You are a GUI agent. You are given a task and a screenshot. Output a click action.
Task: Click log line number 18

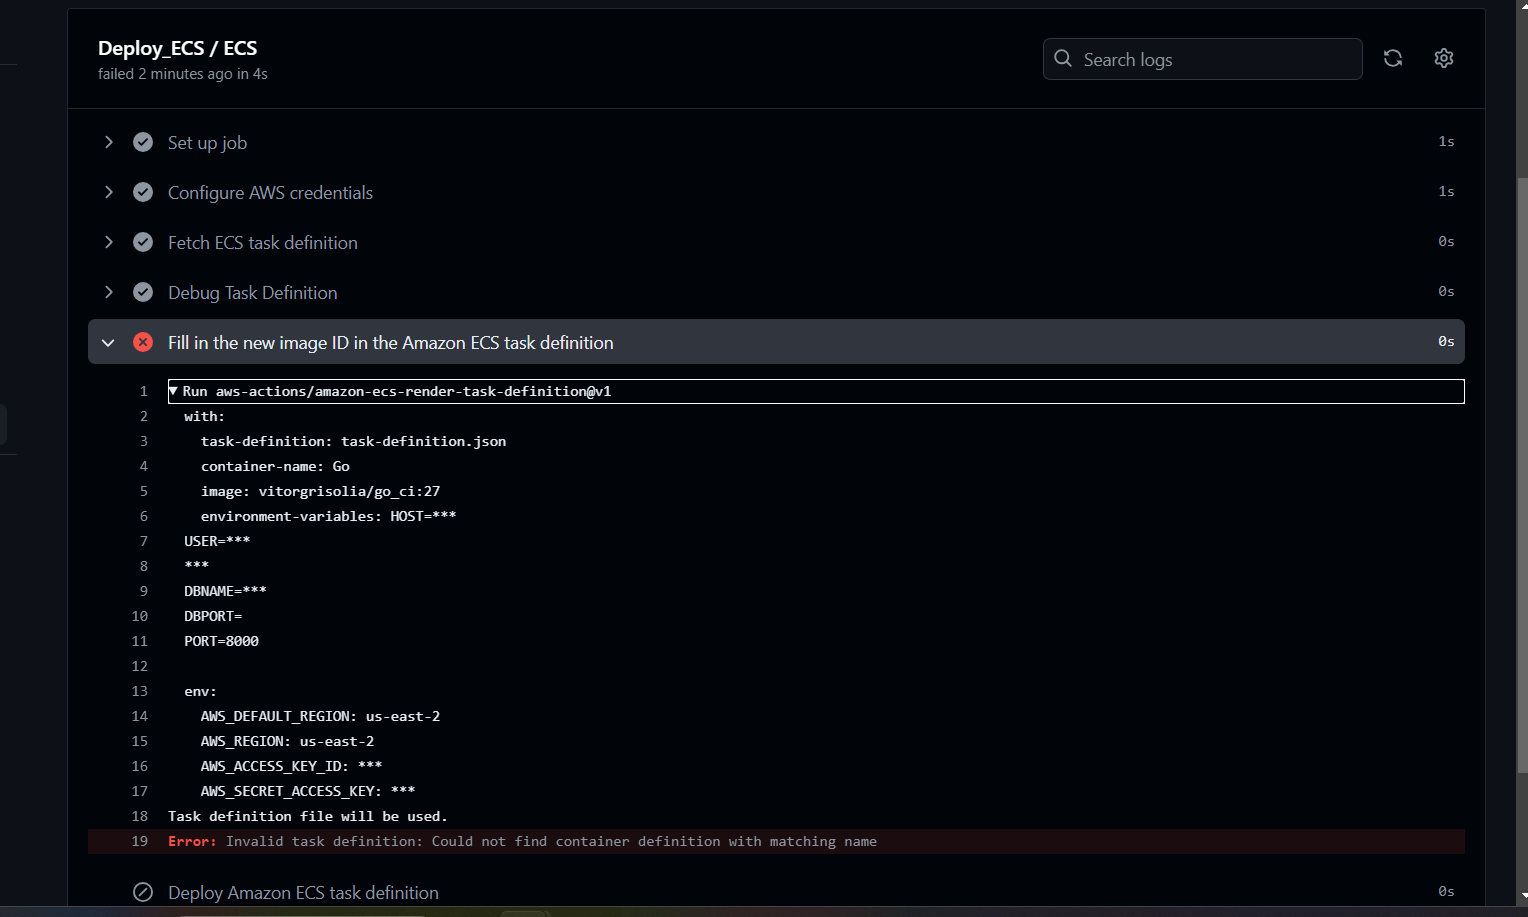(139, 816)
